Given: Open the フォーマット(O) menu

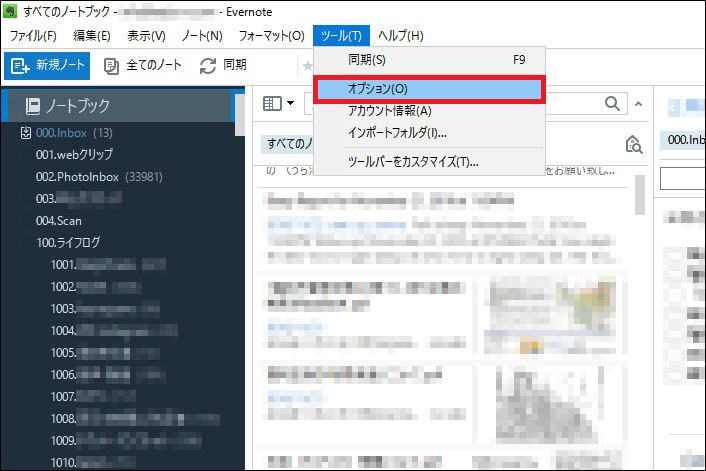Looking at the screenshot, I should (x=272, y=36).
